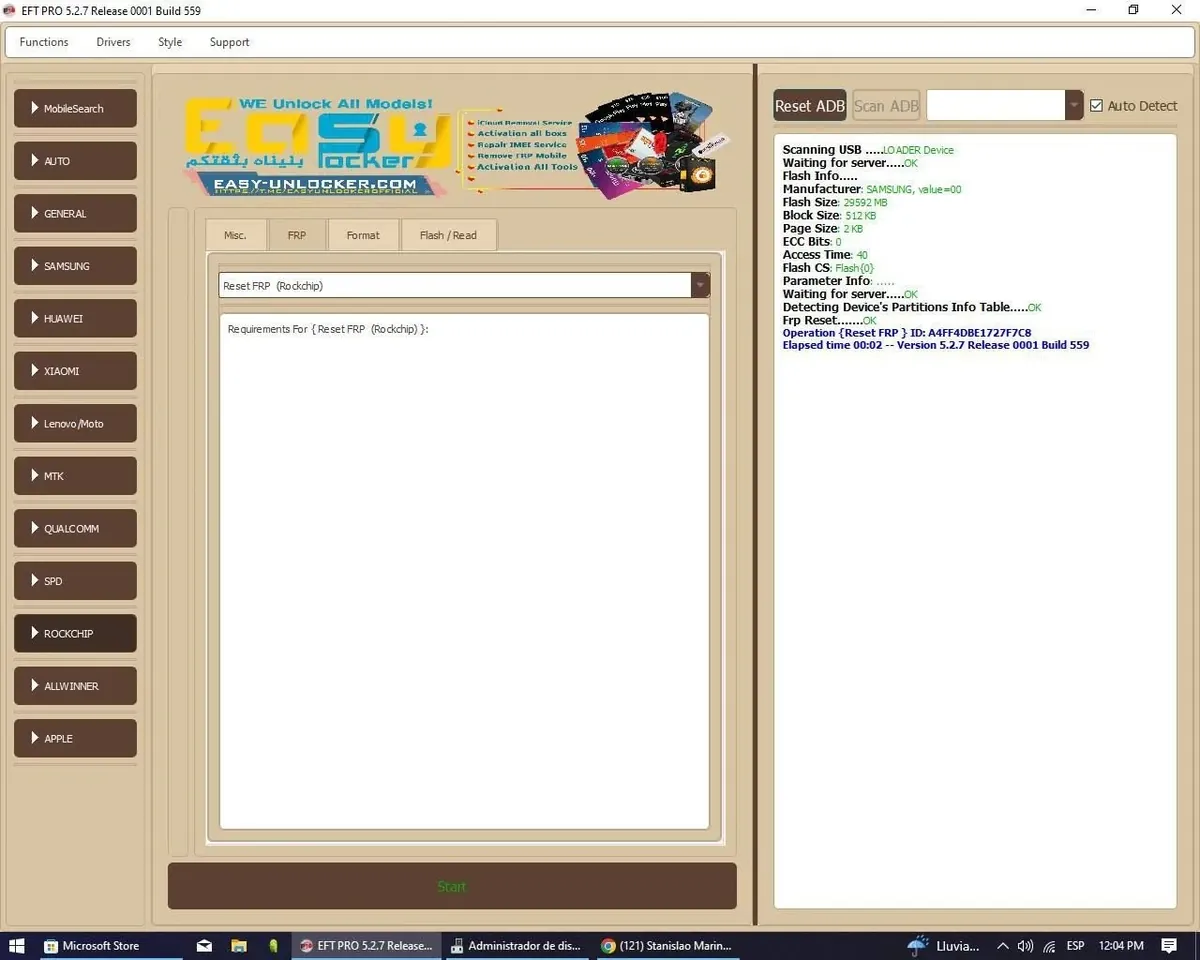This screenshot has height=960, width=1200.
Task: Open the Functions menu
Action: 44,42
